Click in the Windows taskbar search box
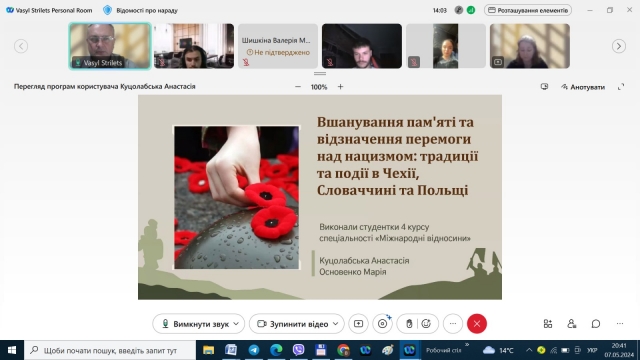640x360 pixels. tap(110, 350)
